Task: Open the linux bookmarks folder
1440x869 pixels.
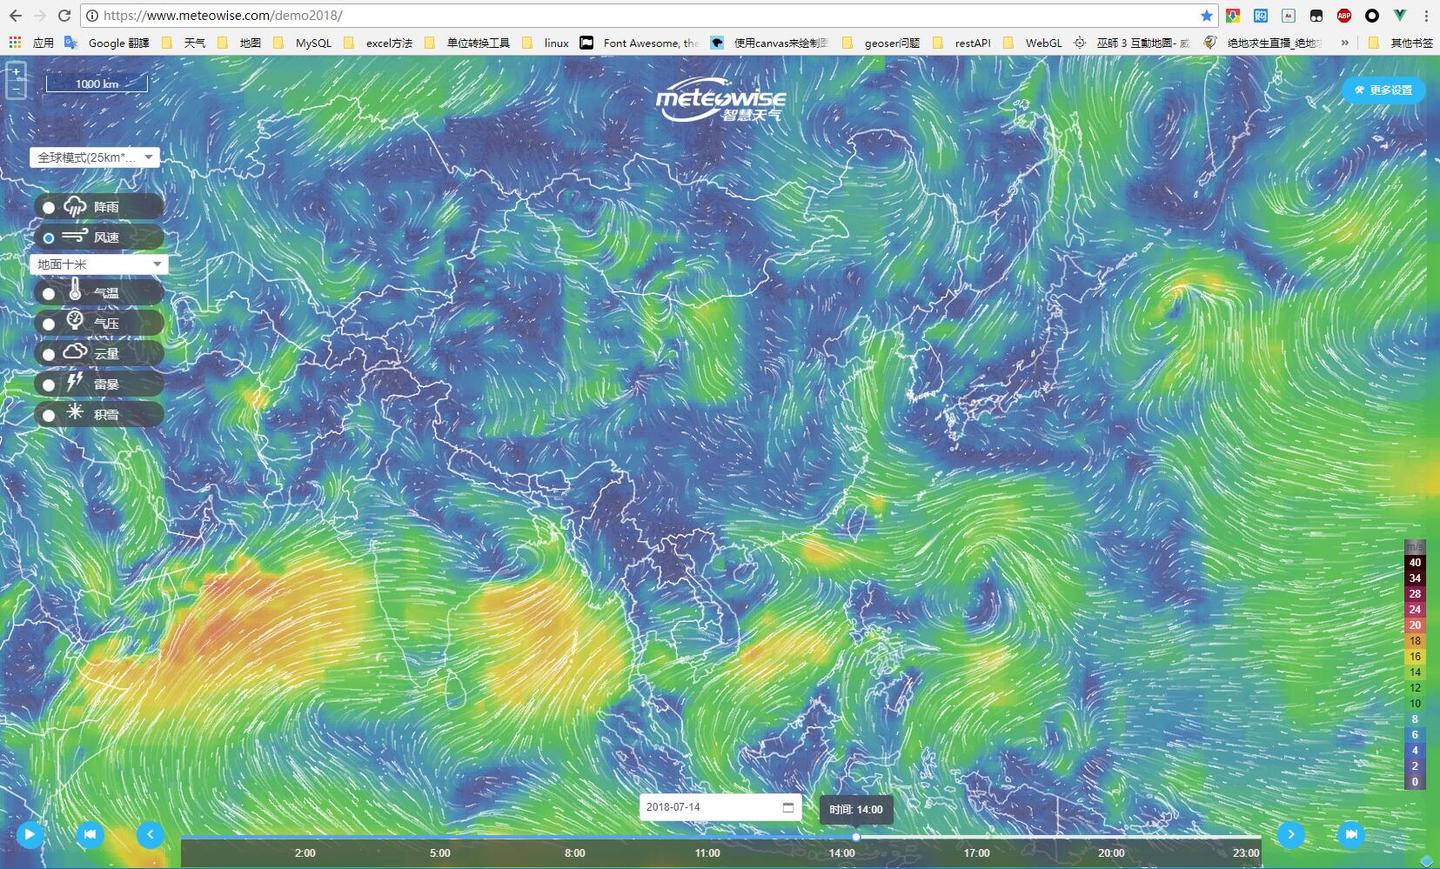Action: click(546, 43)
